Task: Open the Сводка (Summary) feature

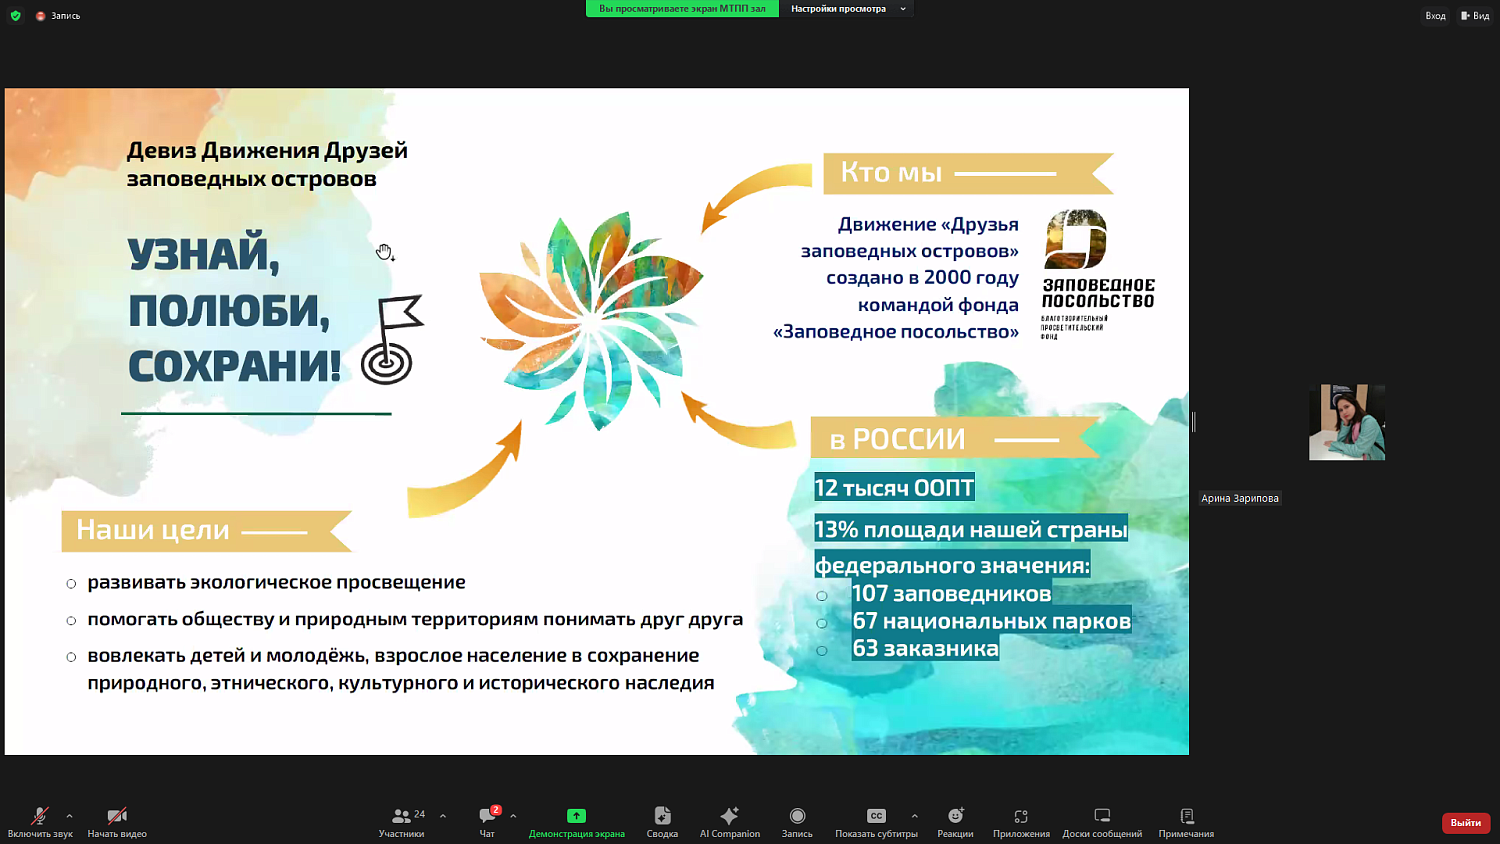Action: (662, 821)
